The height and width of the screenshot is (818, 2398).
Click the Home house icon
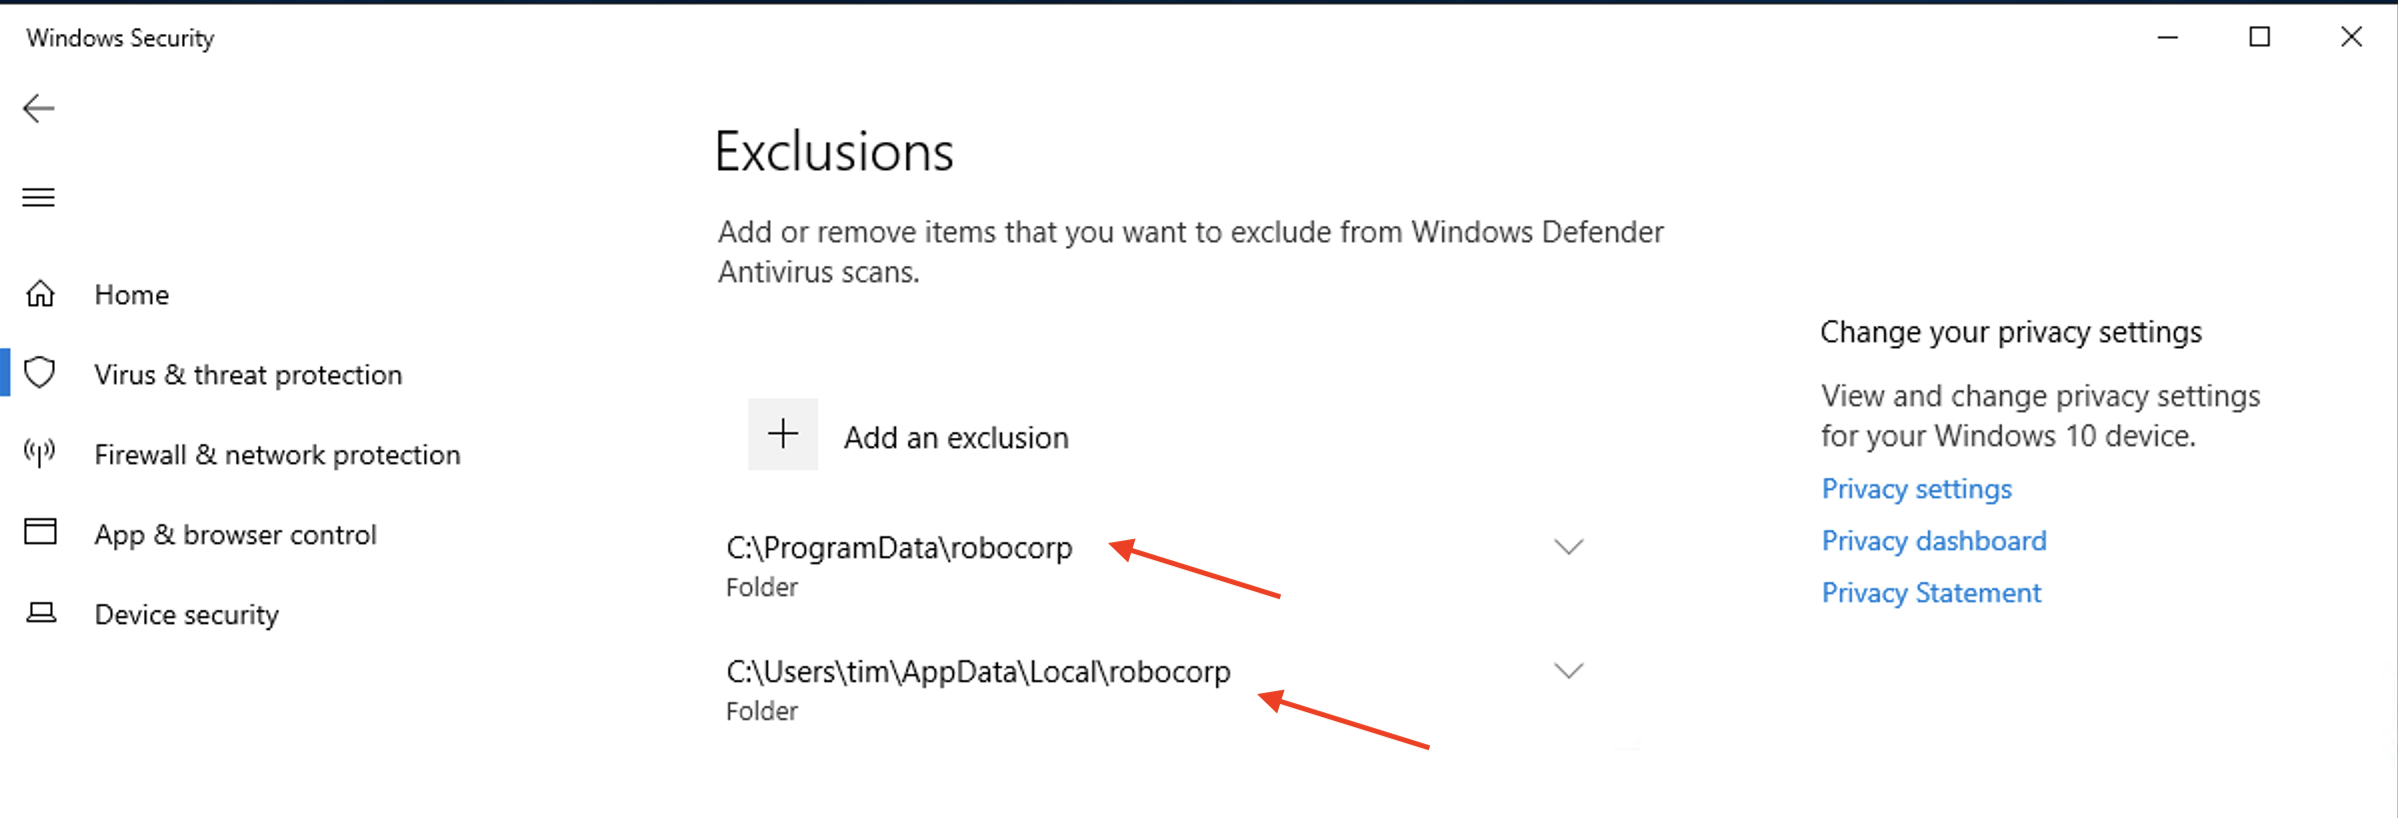click(x=40, y=294)
